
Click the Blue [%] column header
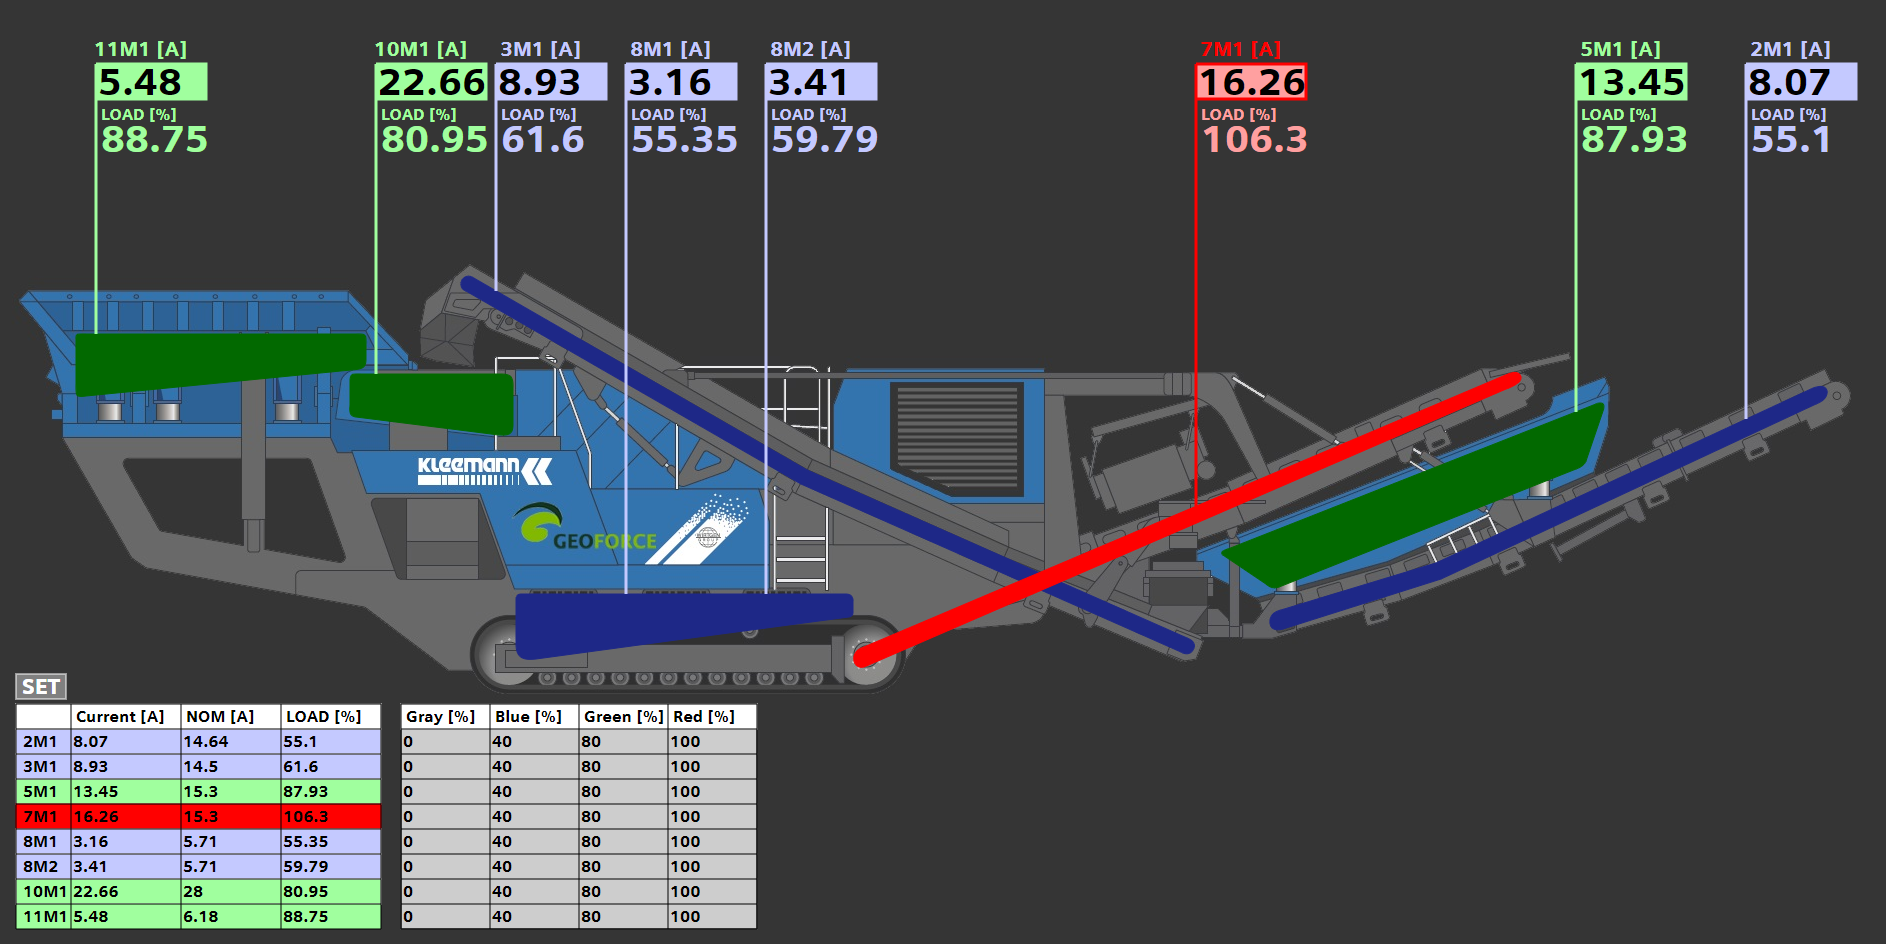534,716
